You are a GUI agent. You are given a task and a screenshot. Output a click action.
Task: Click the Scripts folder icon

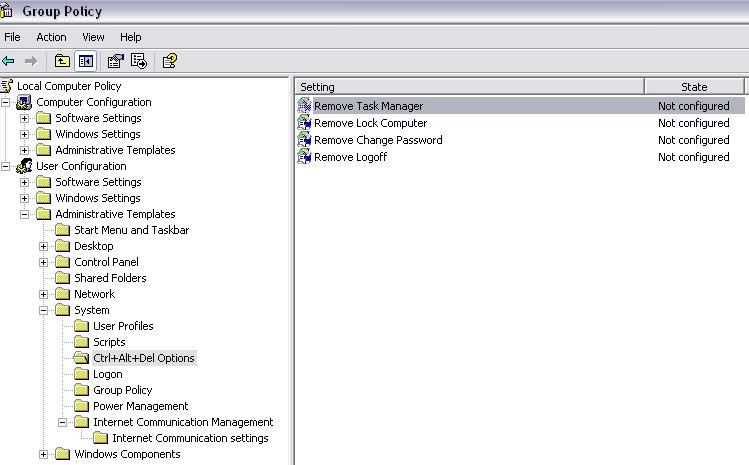tap(81, 342)
